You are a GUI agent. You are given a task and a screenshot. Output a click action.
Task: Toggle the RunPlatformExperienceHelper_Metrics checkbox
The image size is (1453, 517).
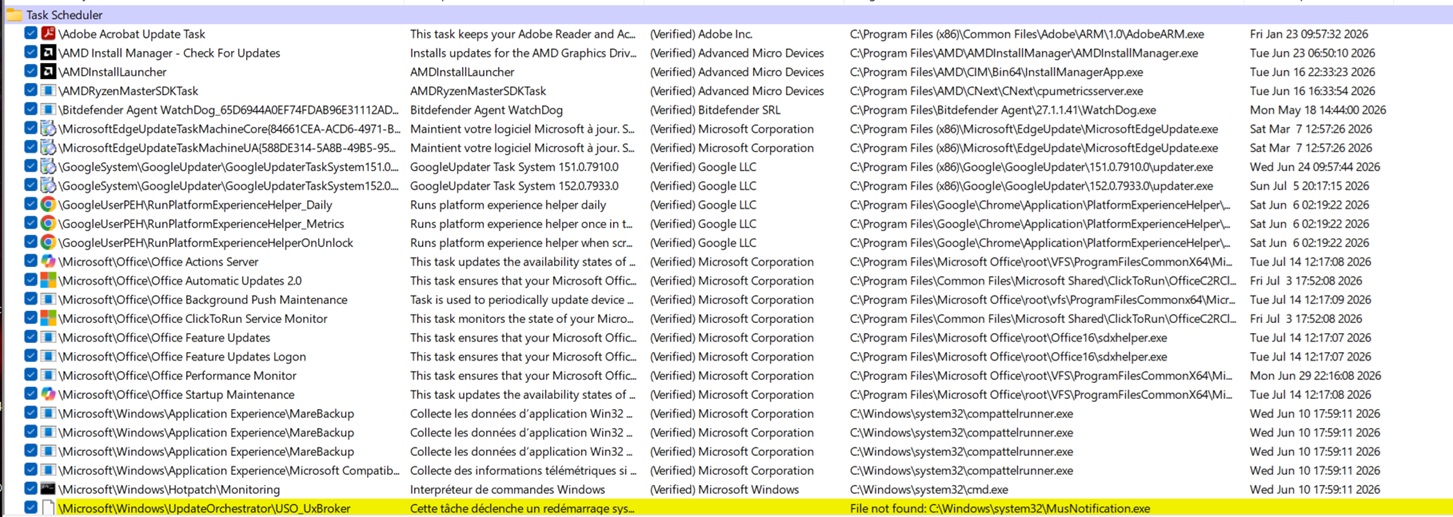point(31,224)
